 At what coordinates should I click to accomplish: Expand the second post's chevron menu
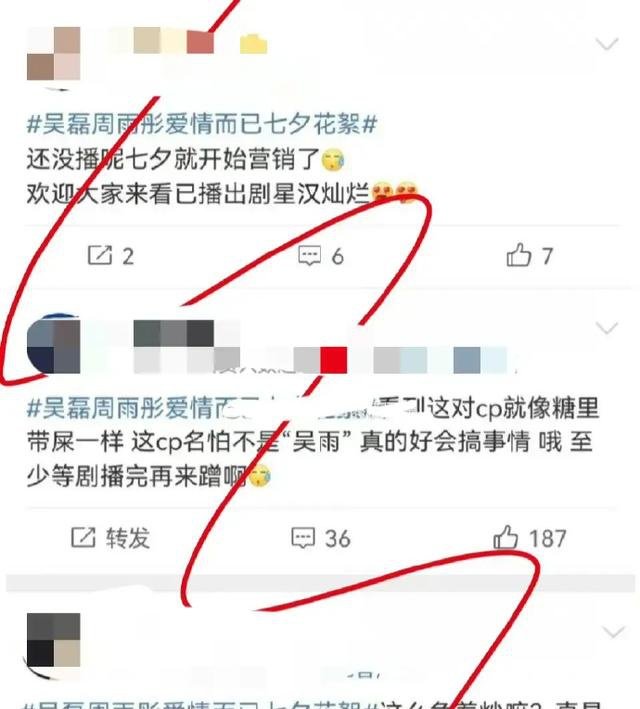[607, 327]
